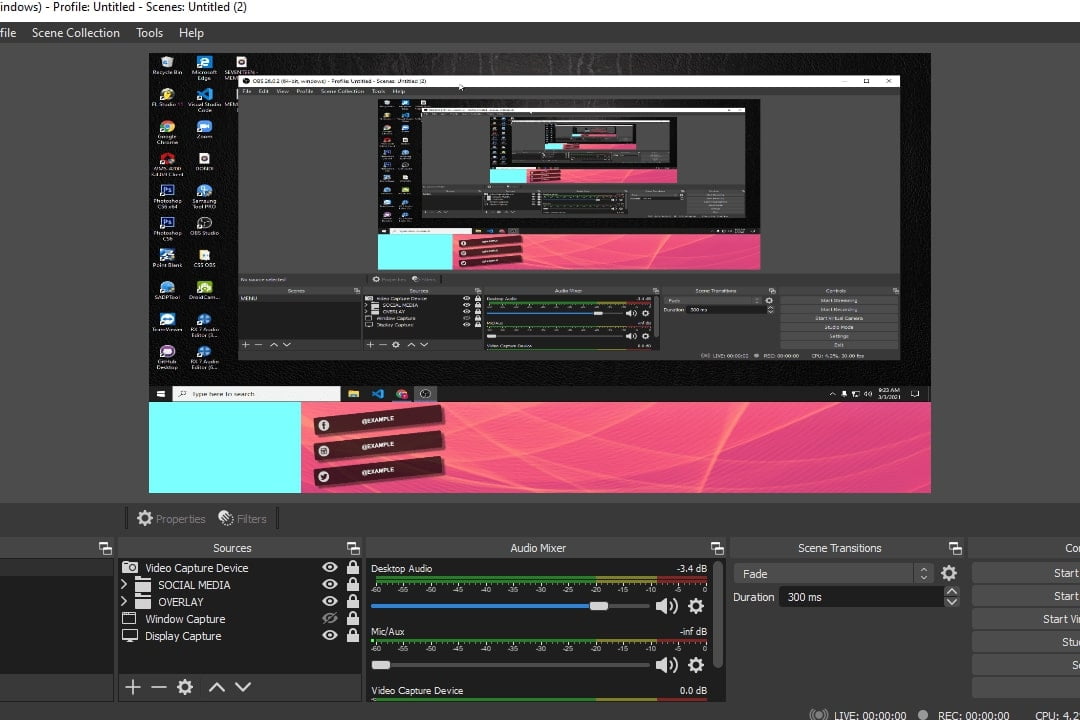Toggle lock on SOCIAL MEDIA group

[x=353, y=584]
